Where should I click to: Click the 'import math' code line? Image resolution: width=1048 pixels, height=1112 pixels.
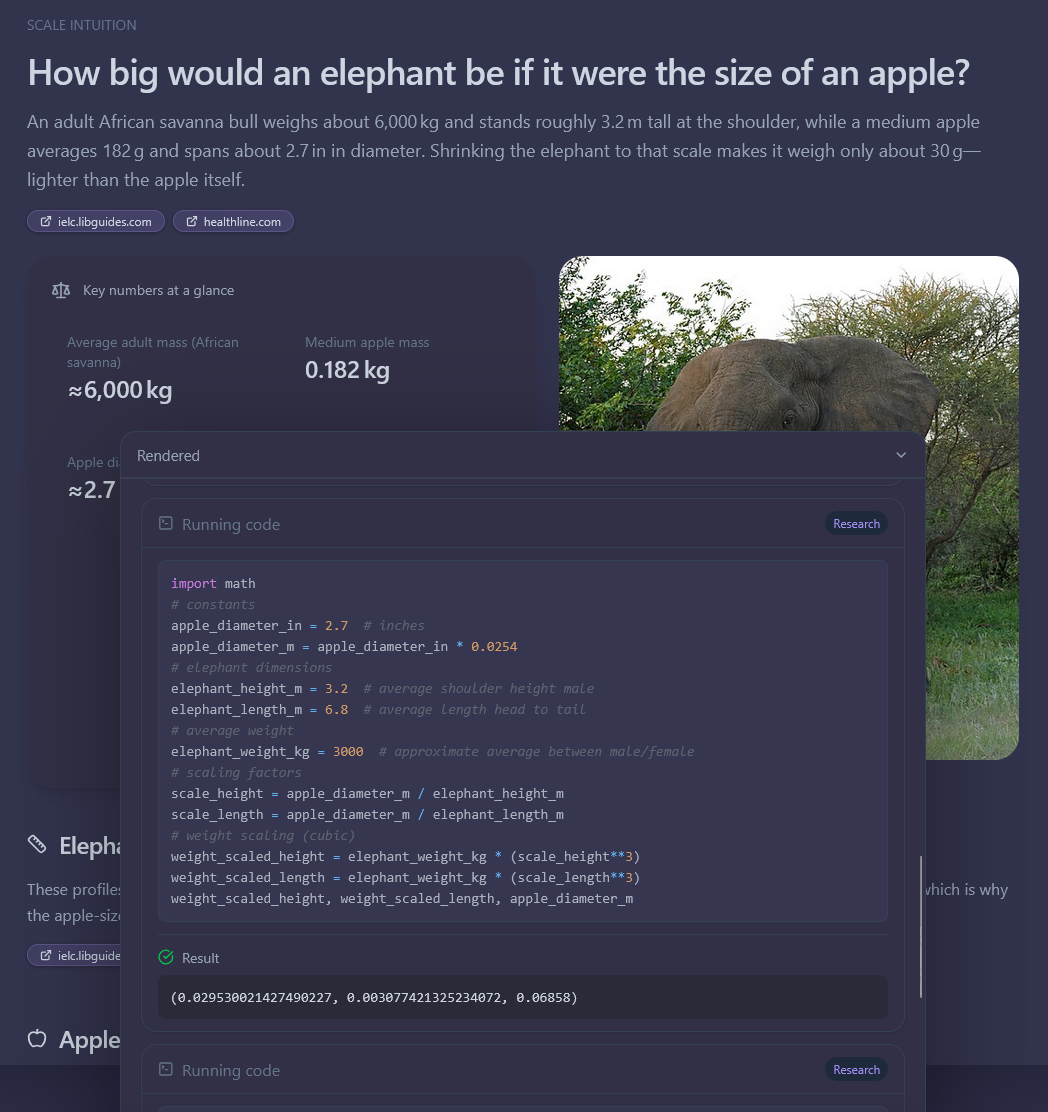point(213,584)
